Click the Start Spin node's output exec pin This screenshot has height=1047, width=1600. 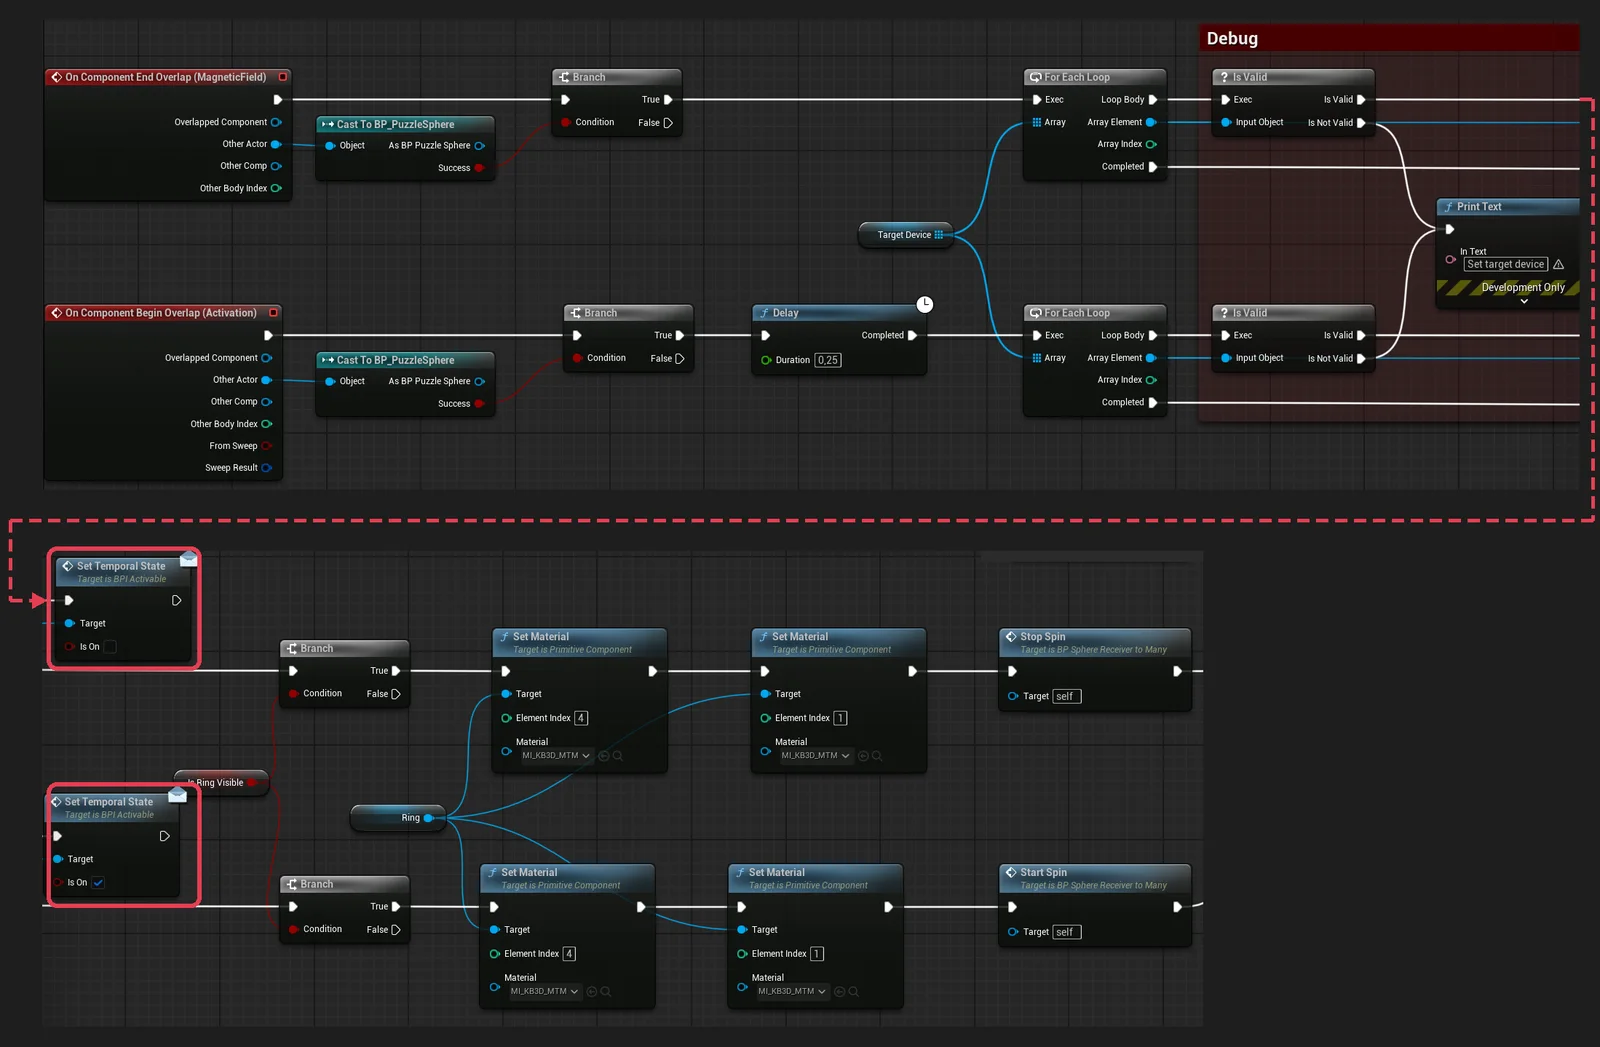[x=1177, y=907]
